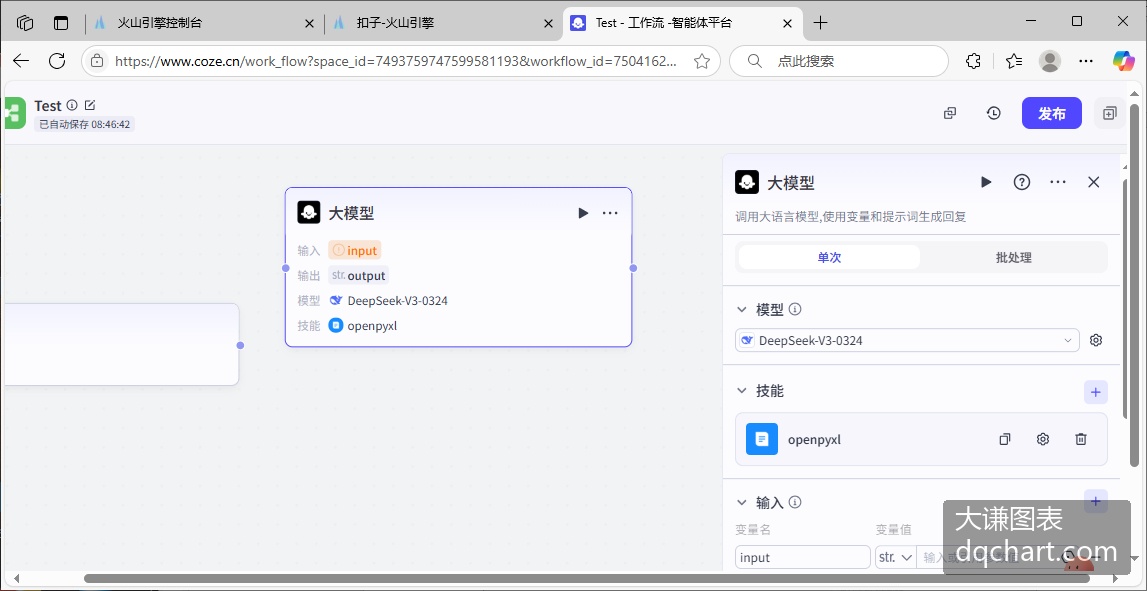Open the panel icon right of 发布
Screen dimensions: 1147x591
pyautogui.click(x=1110, y=113)
